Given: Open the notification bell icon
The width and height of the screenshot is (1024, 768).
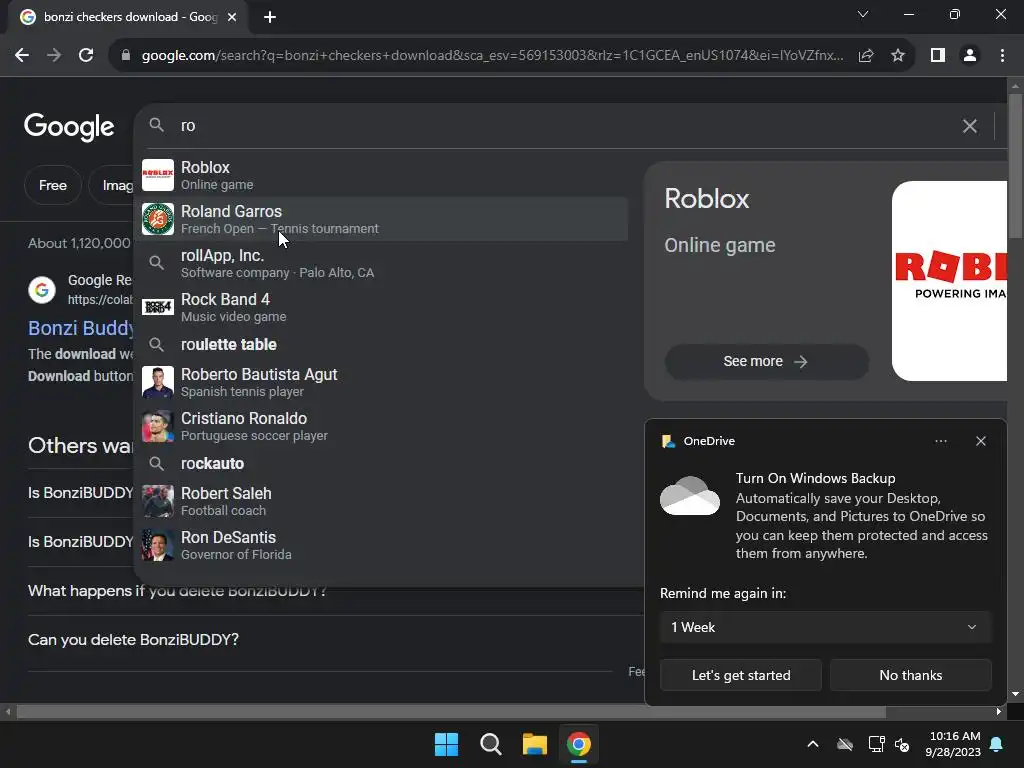Looking at the screenshot, I should click(x=997, y=744).
